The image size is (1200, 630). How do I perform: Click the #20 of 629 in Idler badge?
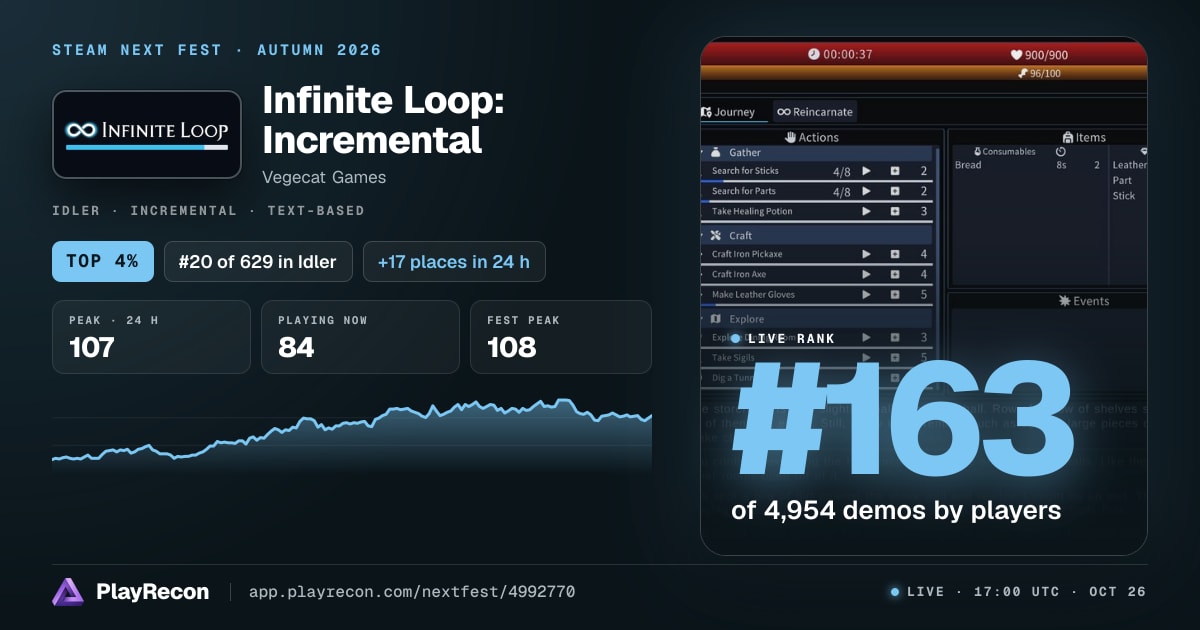click(x=258, y=262)
